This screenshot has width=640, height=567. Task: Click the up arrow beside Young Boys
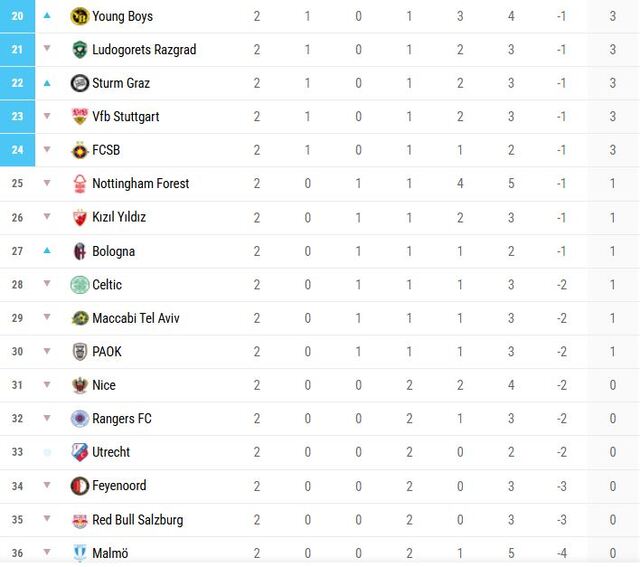[x=47, y=16]
